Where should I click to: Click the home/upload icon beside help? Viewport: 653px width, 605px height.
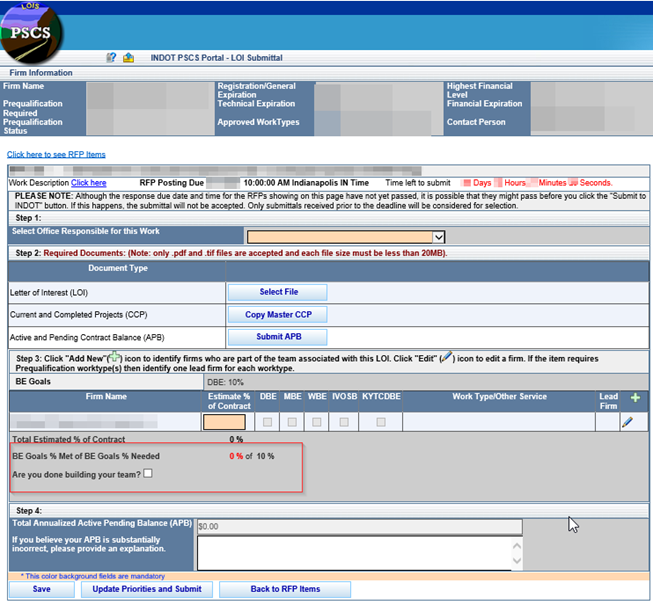click(x=128, y=57)
